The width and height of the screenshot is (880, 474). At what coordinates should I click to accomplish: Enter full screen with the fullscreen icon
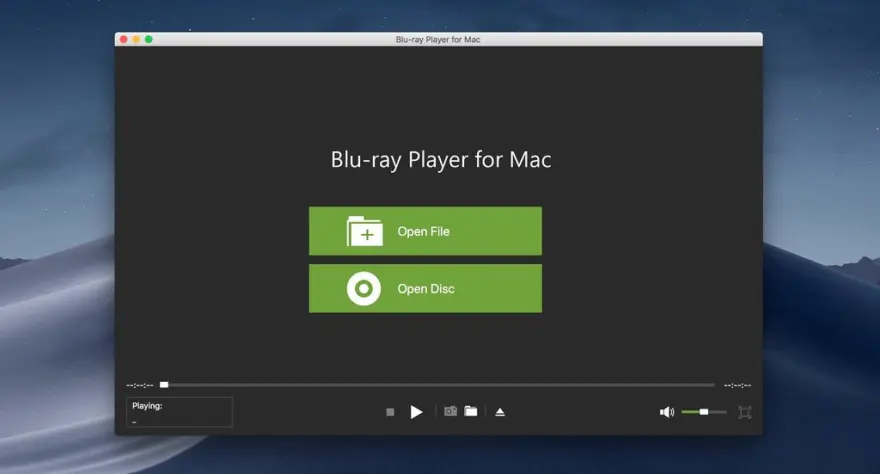744,412
